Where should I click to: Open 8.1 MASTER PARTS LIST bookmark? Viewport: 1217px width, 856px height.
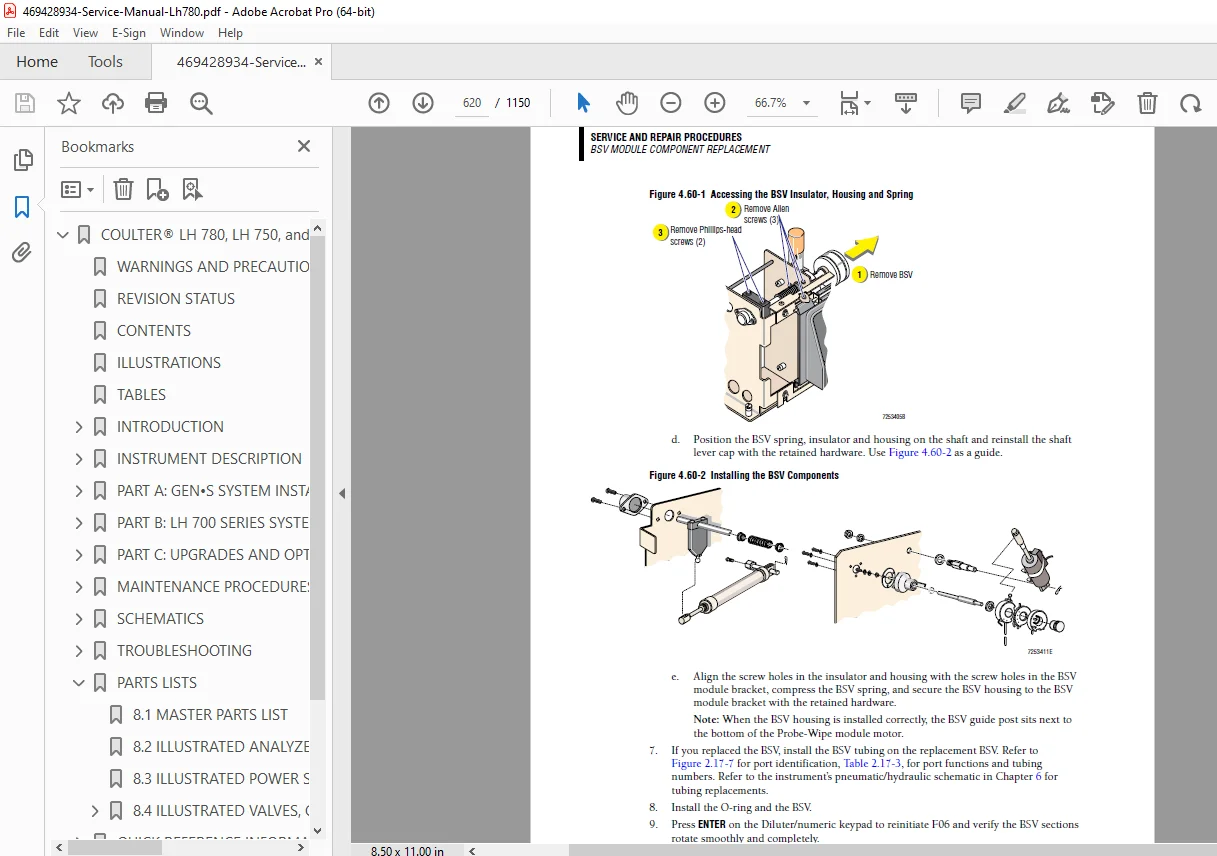point(210,715)
